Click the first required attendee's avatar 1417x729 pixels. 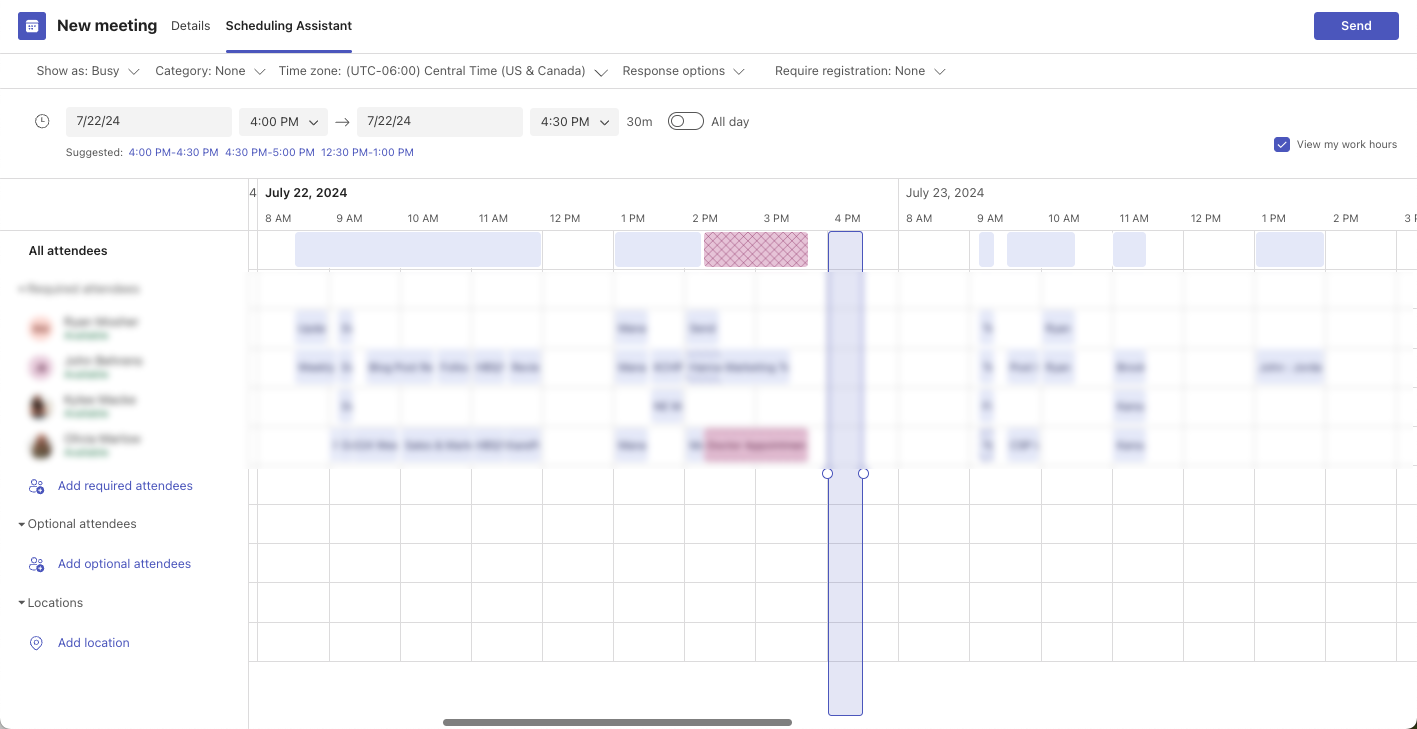point(41,328)
